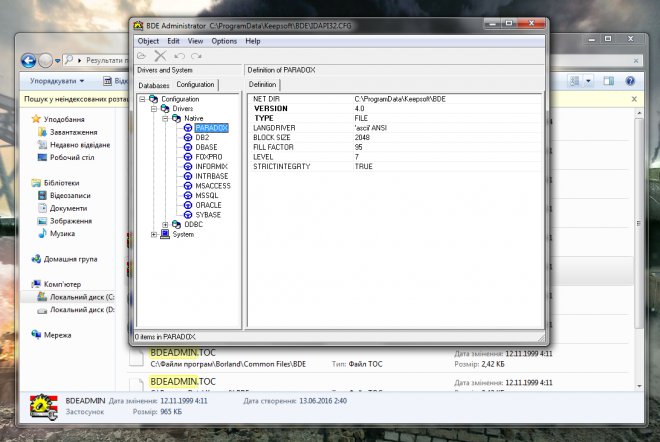Click the Undo arrow toolbar icon
The height and width of the screenshot is (442, 660).
(x=178, y=56)
